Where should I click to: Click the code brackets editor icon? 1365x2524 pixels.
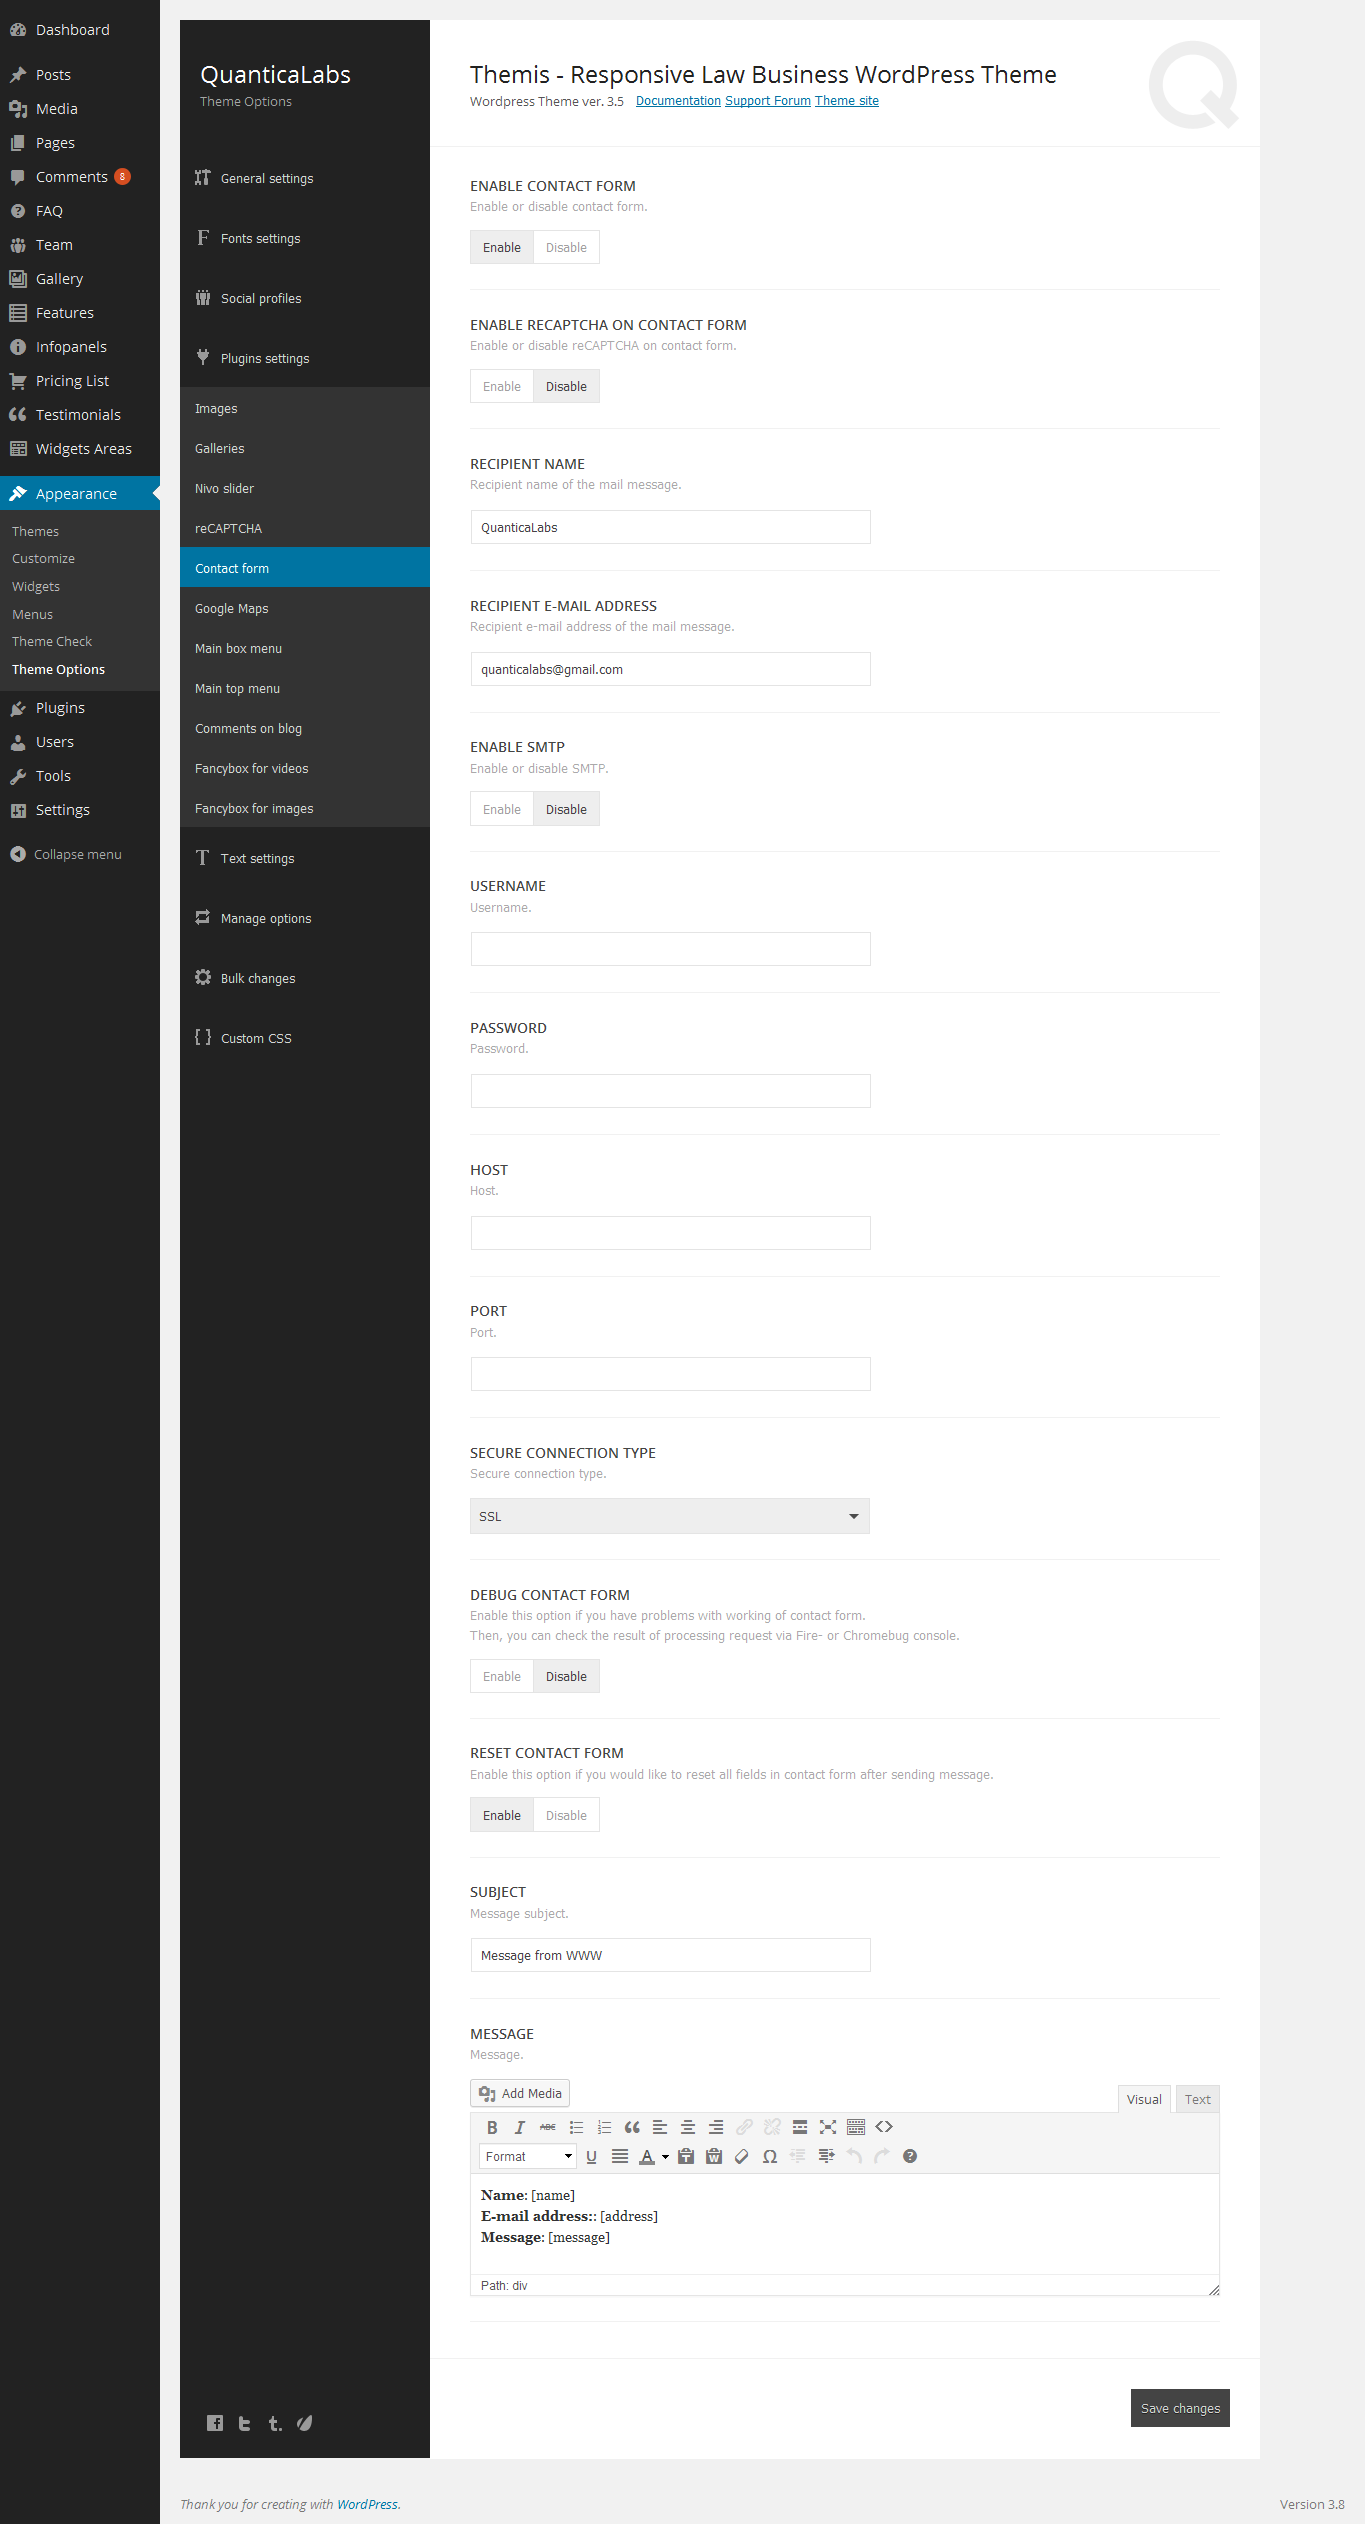[884, 2127]
